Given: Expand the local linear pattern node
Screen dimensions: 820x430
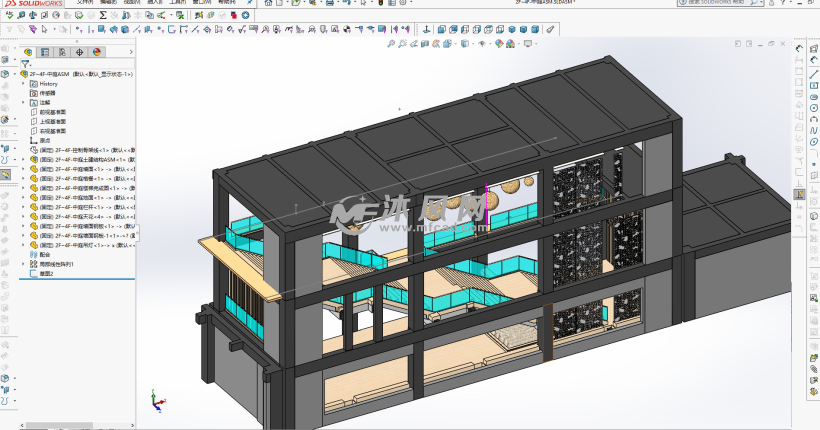Looking at the screenshot, I should click(23, 264).
